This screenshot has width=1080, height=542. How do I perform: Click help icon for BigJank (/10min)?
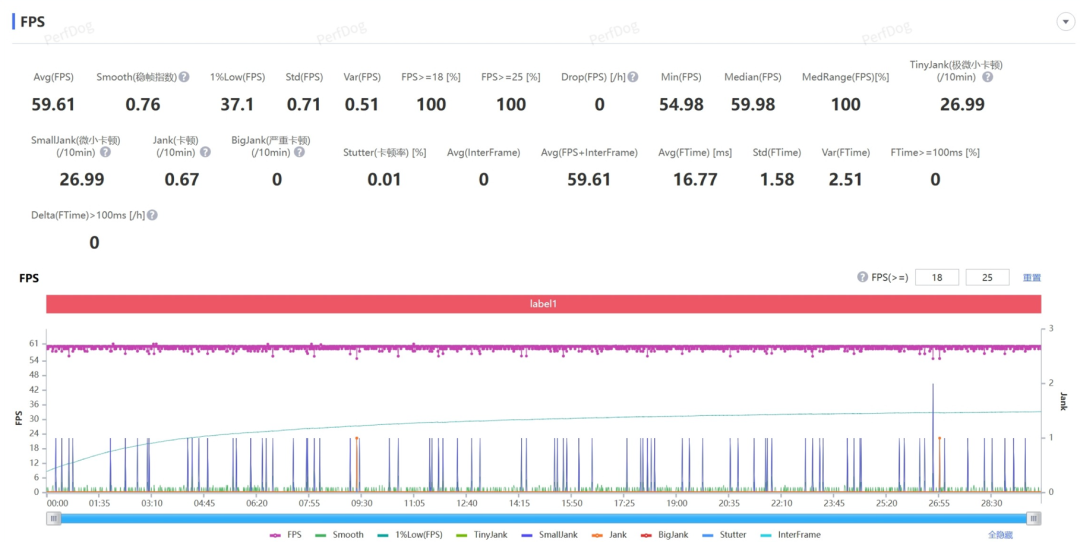coord(299,152)
